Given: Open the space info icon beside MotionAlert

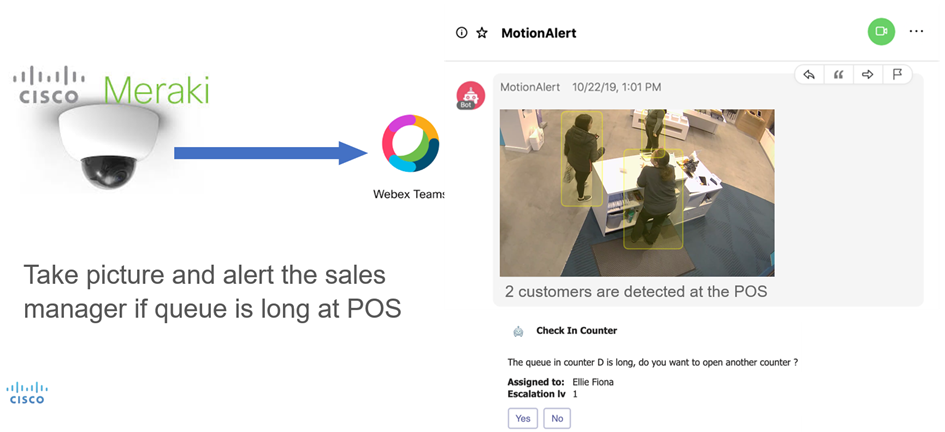Looking at the screenshot, I should [461, 33].
